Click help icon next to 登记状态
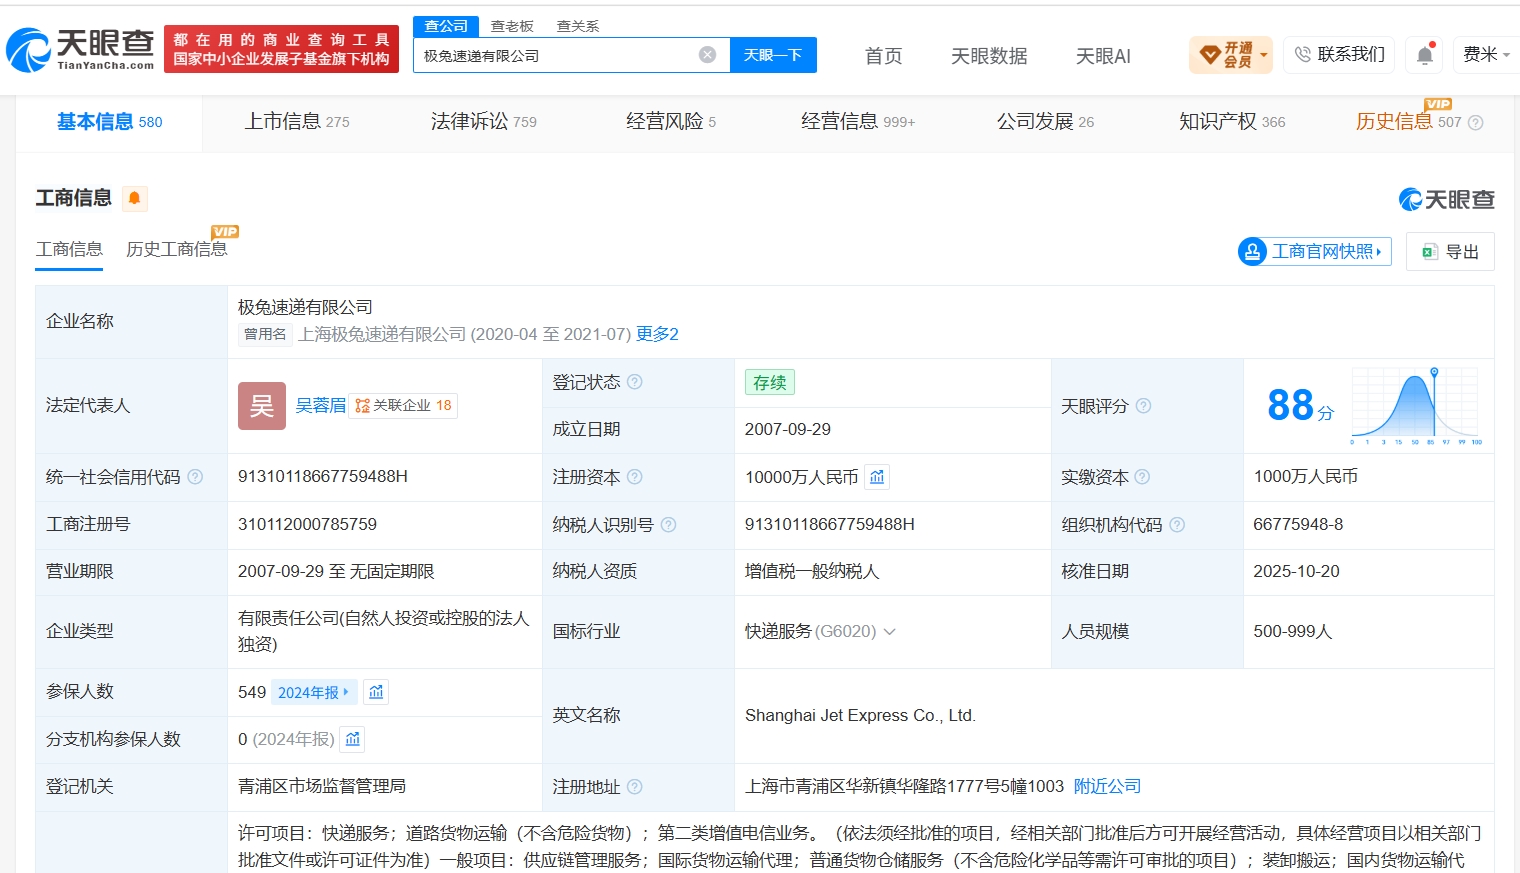This screenshot has height=873, width=1520. pos(635,382)
